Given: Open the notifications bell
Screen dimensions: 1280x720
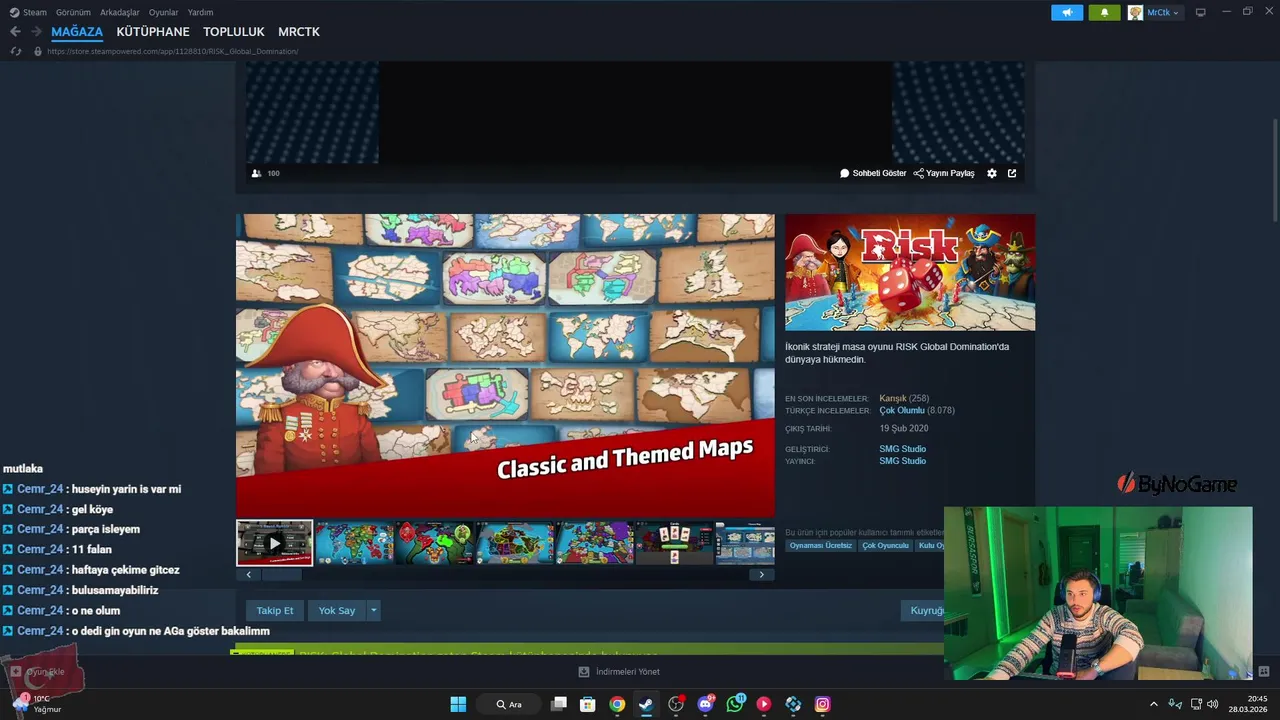Looking at the screenshot, I should [x=1104, y=12].
